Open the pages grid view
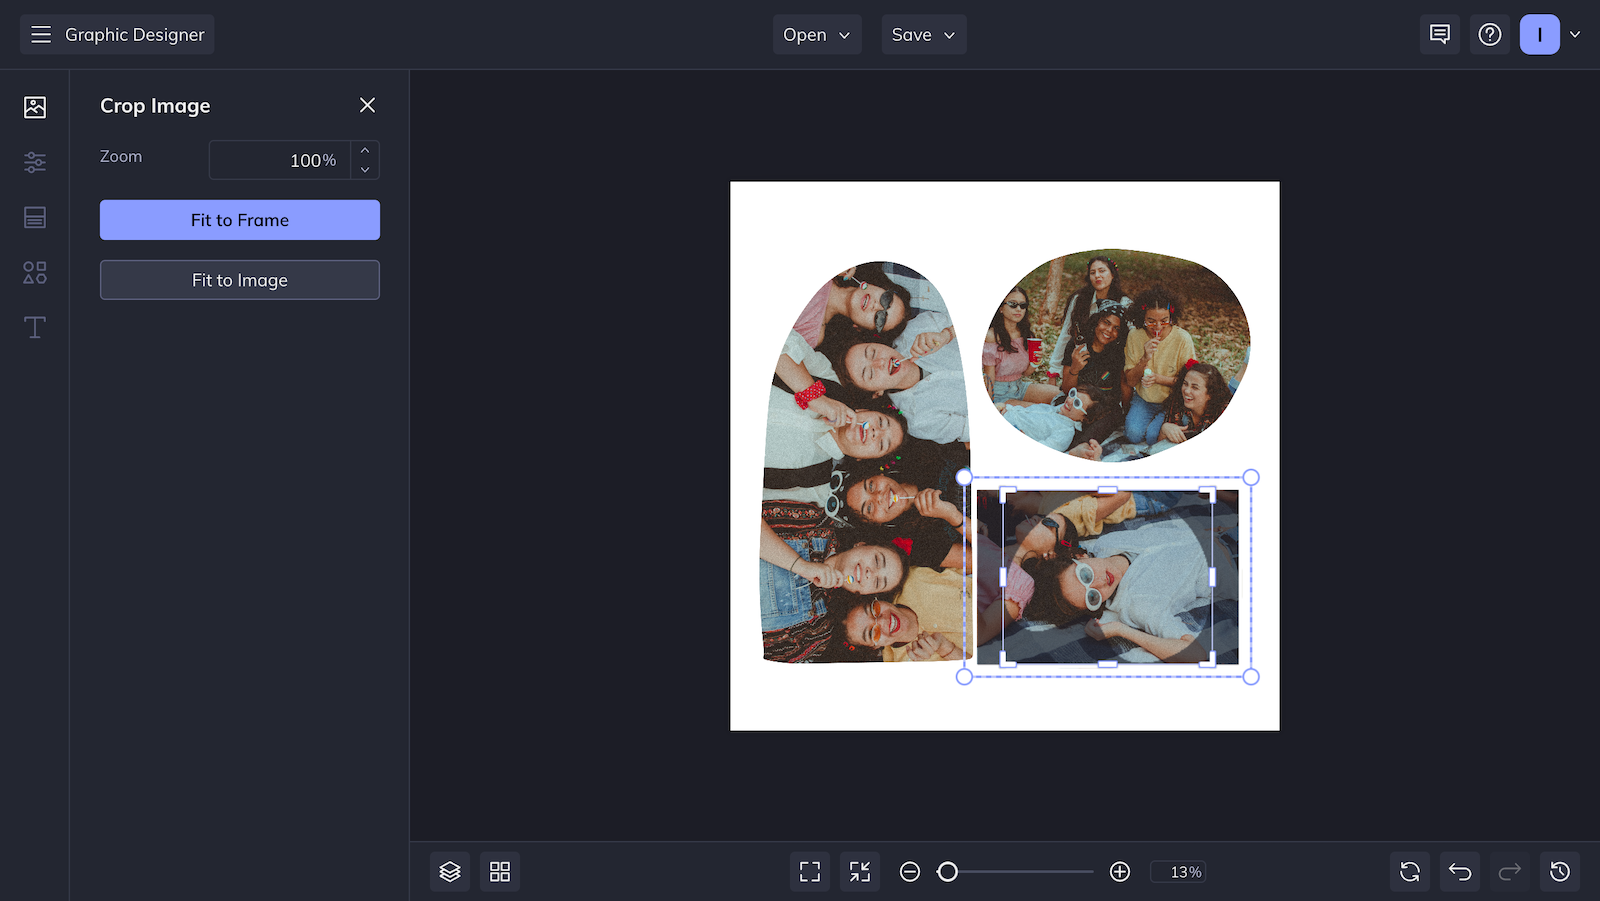The height and width of the screenshot is (901, 1600). click(499, 871)
